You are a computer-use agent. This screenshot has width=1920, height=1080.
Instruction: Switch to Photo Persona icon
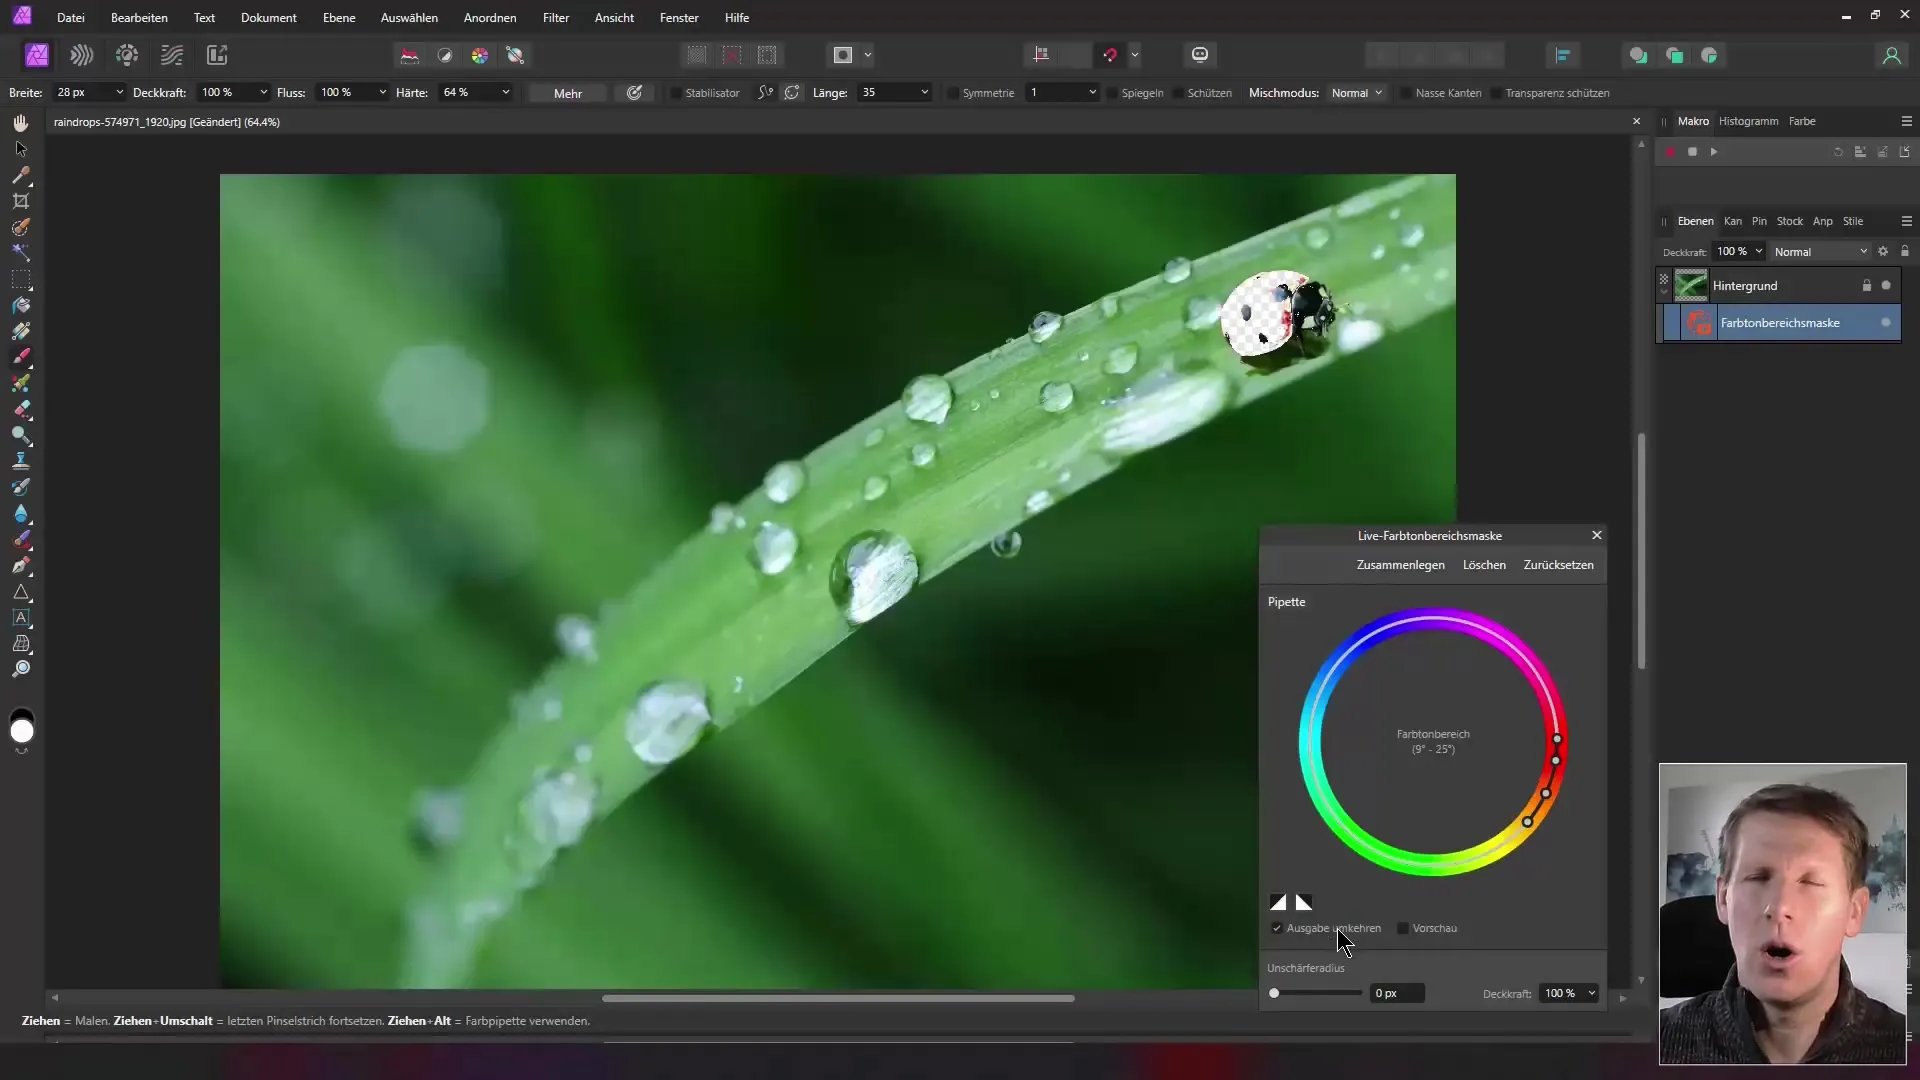click(x=37, y=55)
